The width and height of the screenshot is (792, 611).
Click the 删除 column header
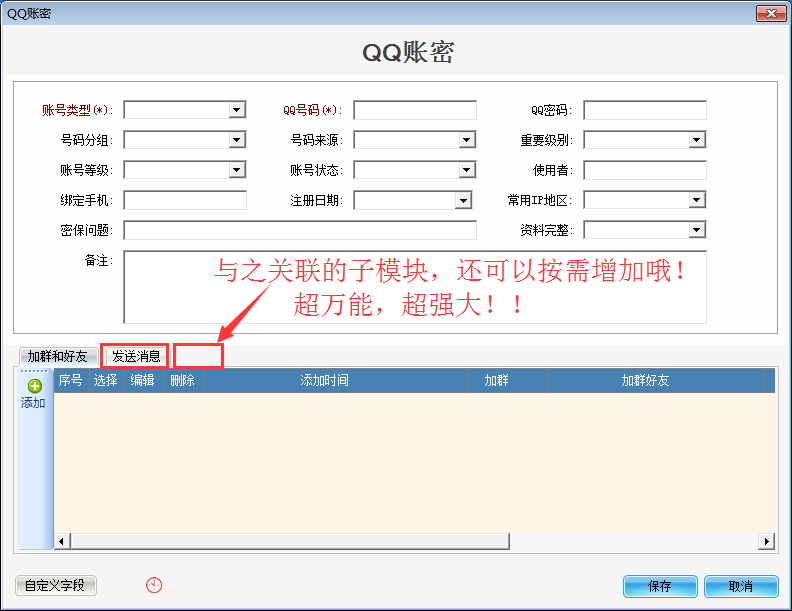pyautogui.click(x=183, y=380)
